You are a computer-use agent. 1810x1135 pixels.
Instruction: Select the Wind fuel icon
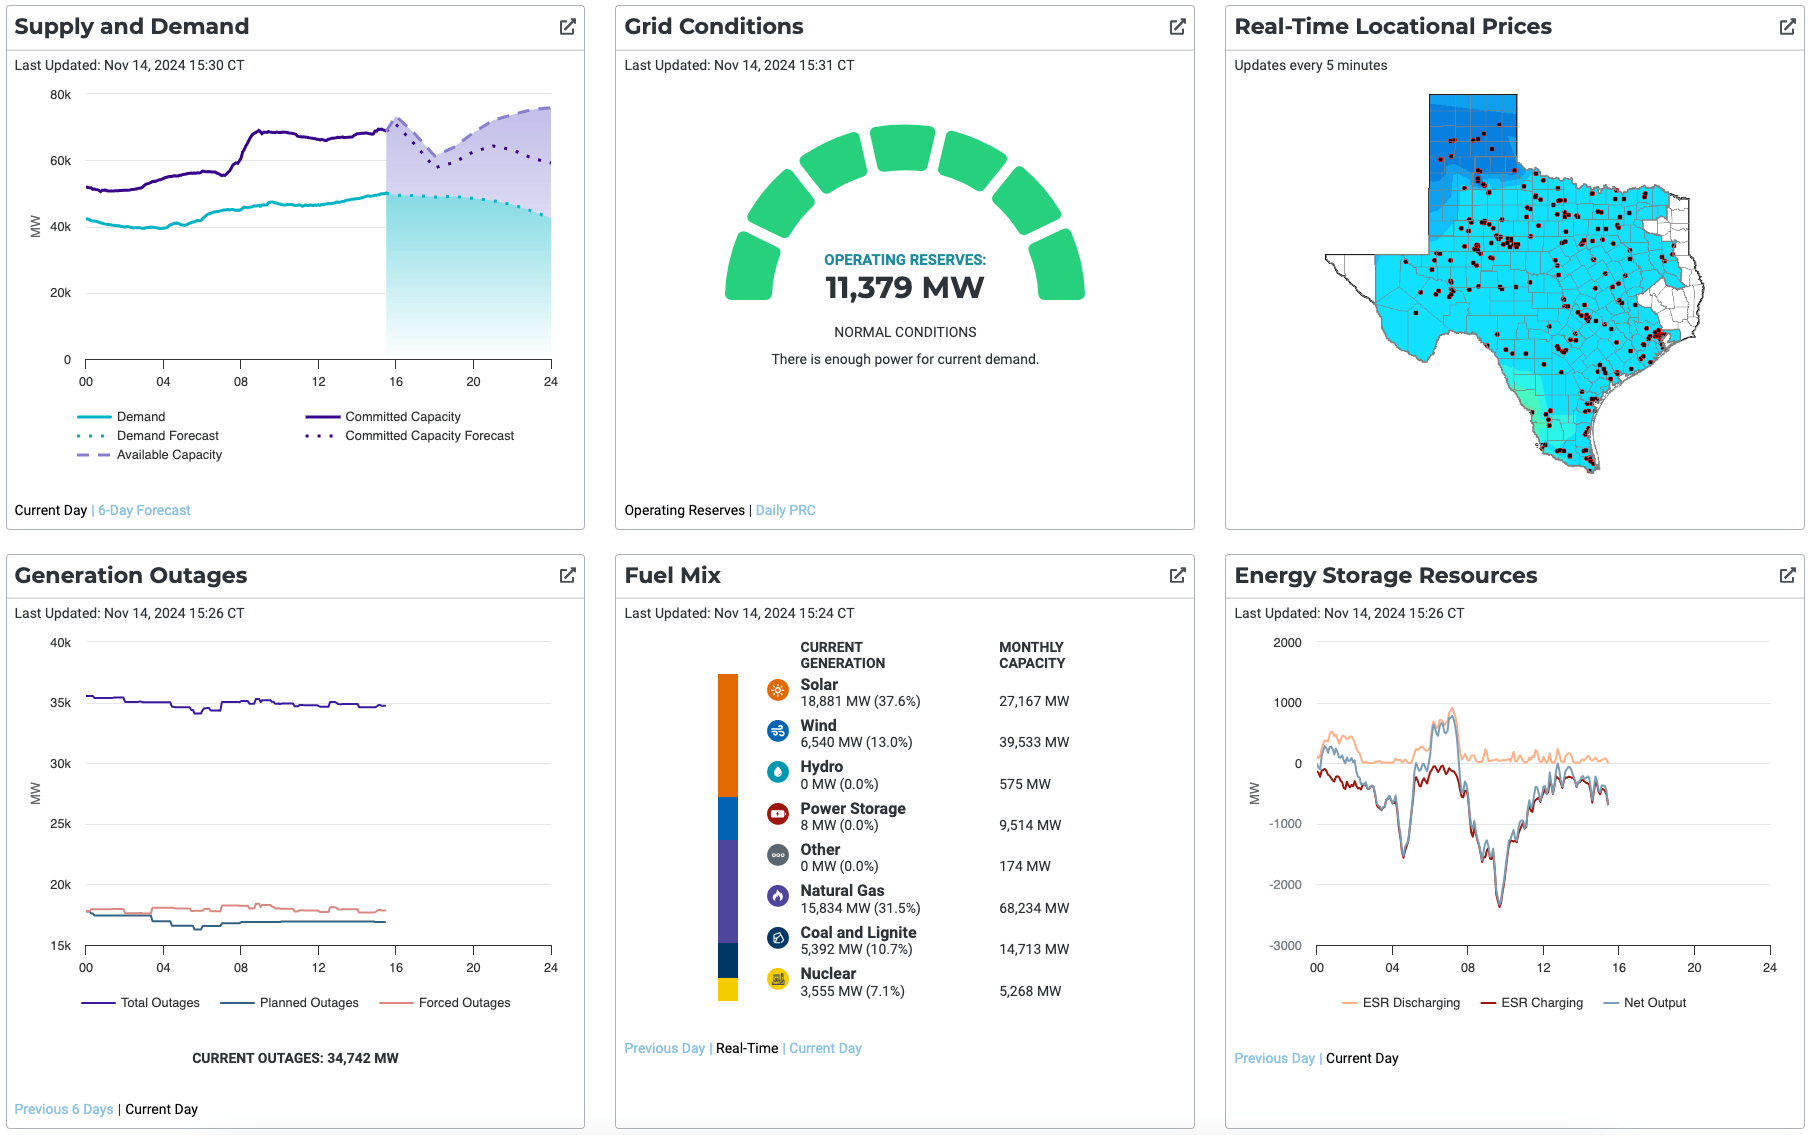777,730
